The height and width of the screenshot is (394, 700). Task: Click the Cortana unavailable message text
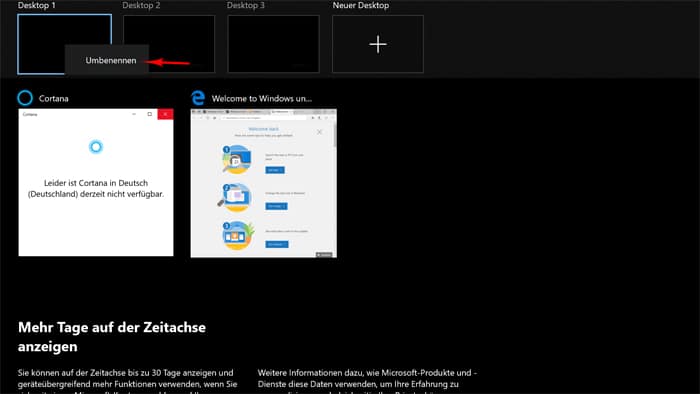click(96, 188)
